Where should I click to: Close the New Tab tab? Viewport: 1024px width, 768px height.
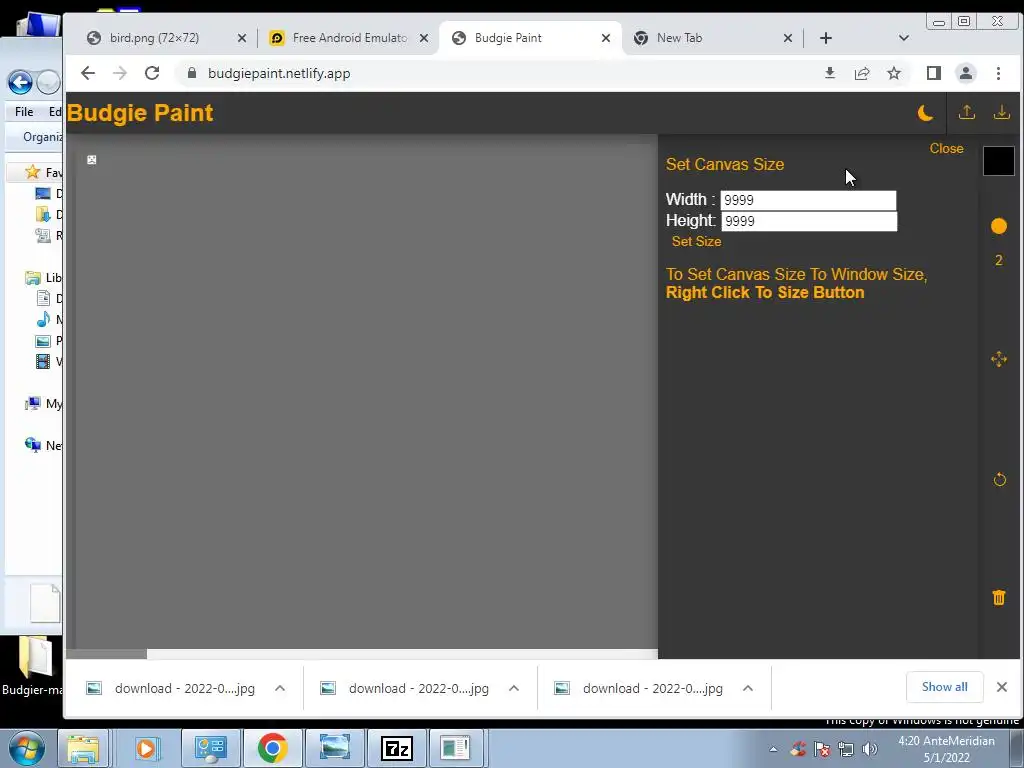click(788, 38)
